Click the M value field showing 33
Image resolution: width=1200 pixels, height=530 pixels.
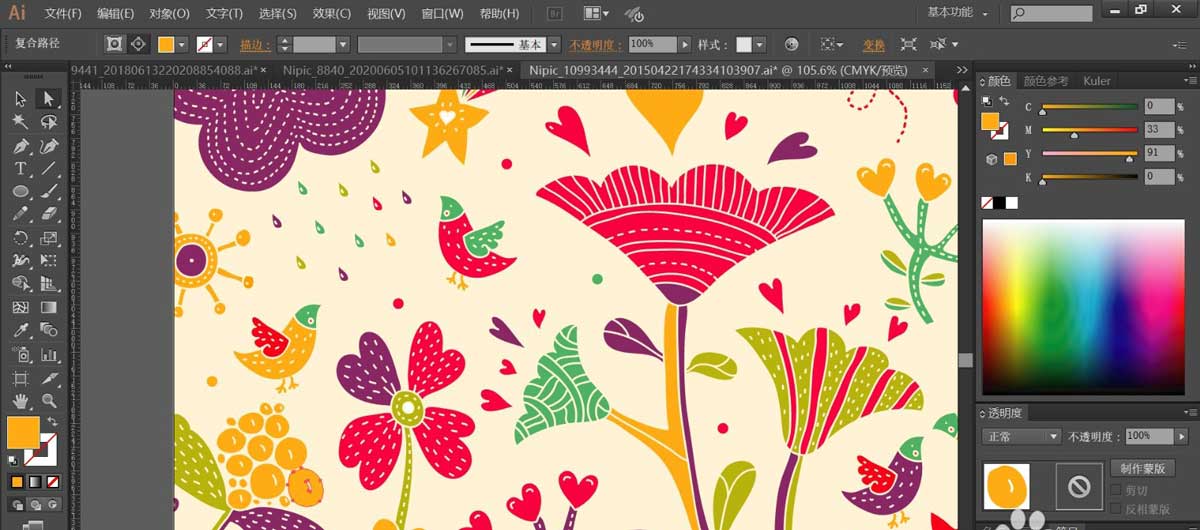click(1160, 129)
